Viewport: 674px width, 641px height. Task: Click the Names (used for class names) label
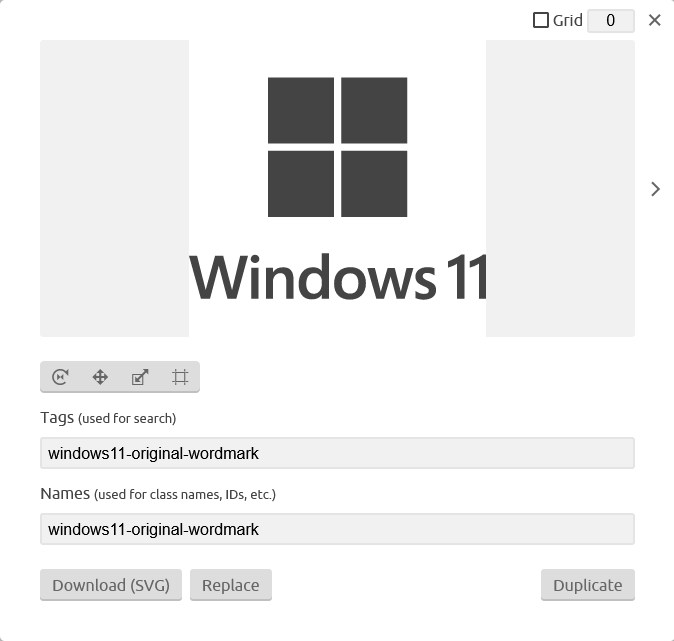[x=158, y=494]
